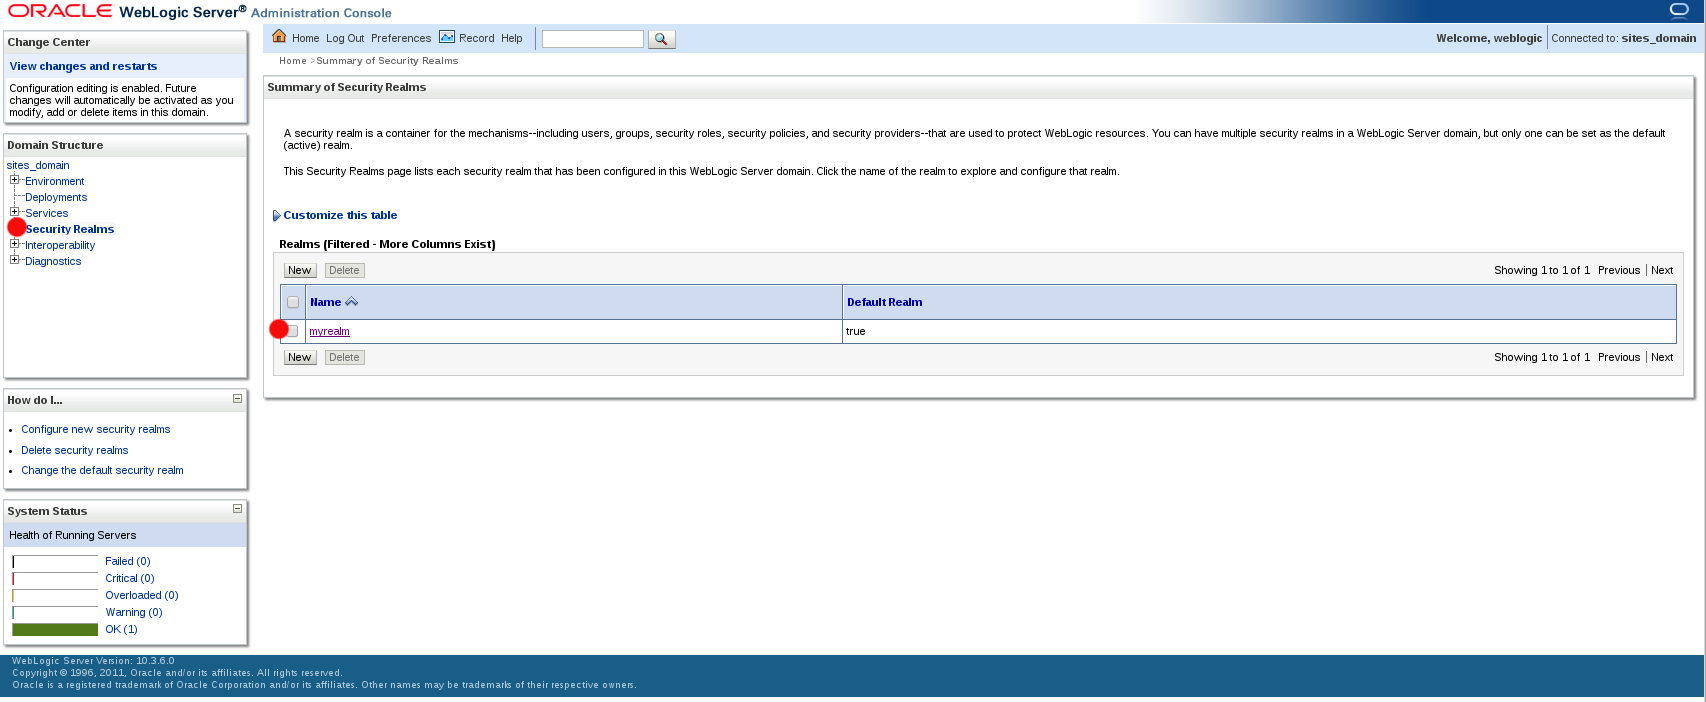The height and width of the screenshot is (702, 1706).
Task: Expand the Interoperability tree node
Action: (15, 244)
